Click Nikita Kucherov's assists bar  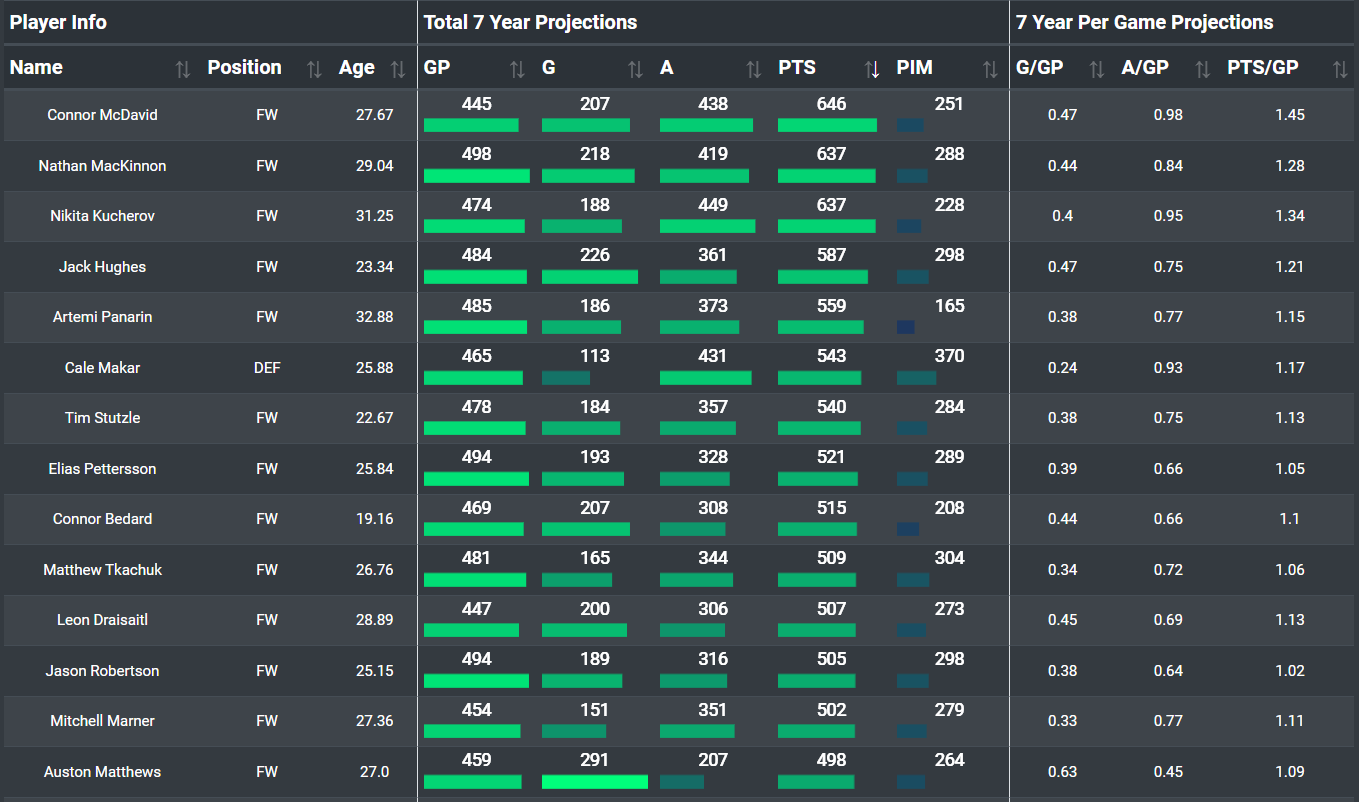pyautogui.click(x=708, y=226)
